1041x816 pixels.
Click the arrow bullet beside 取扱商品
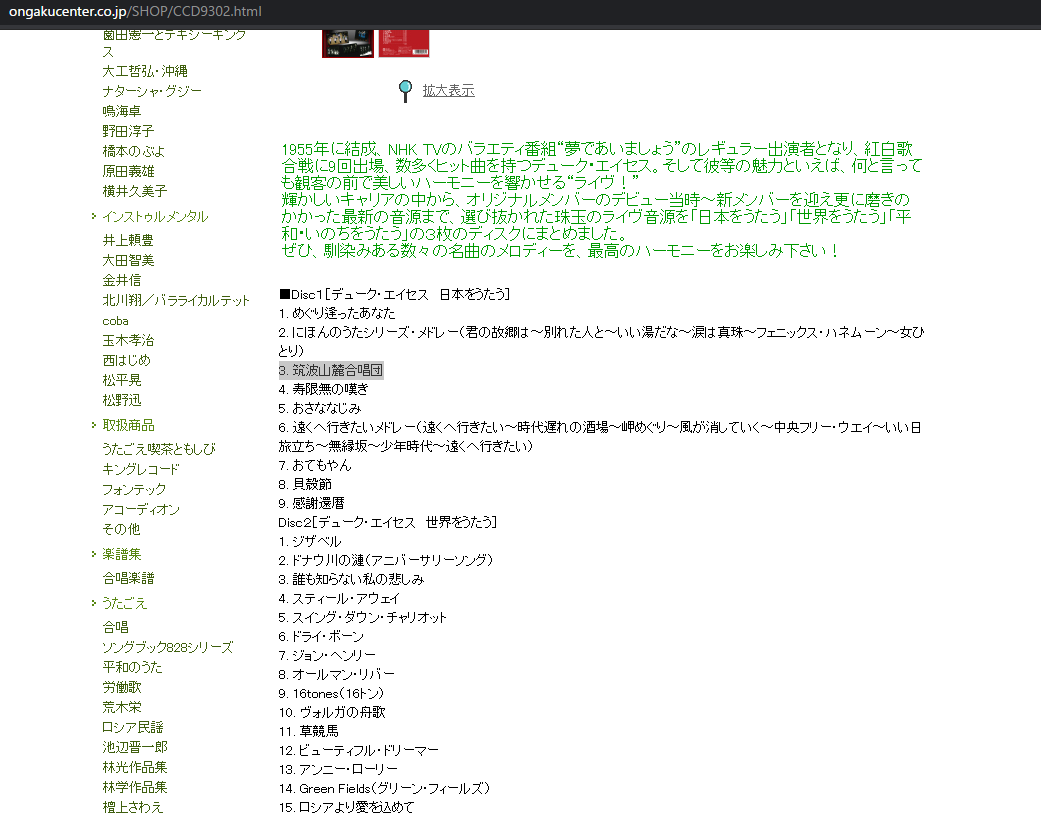(x=94, y=425)
